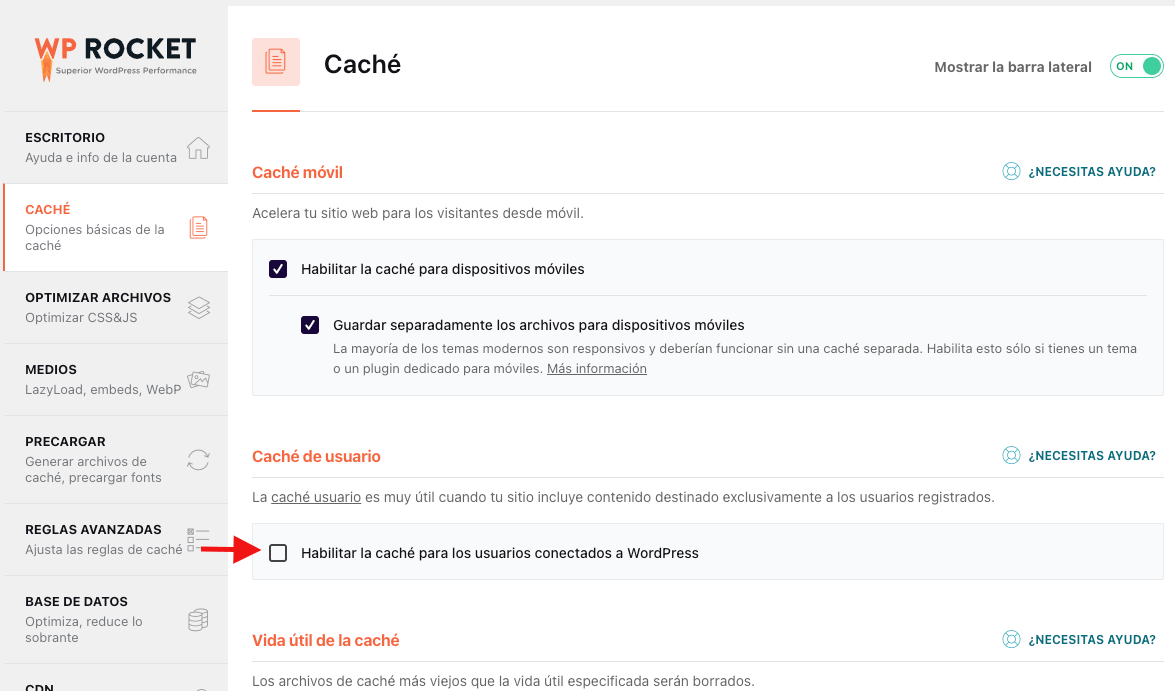Click the Optimizar Archivos layers icon
1175x691 pixels.
point(199,307)
